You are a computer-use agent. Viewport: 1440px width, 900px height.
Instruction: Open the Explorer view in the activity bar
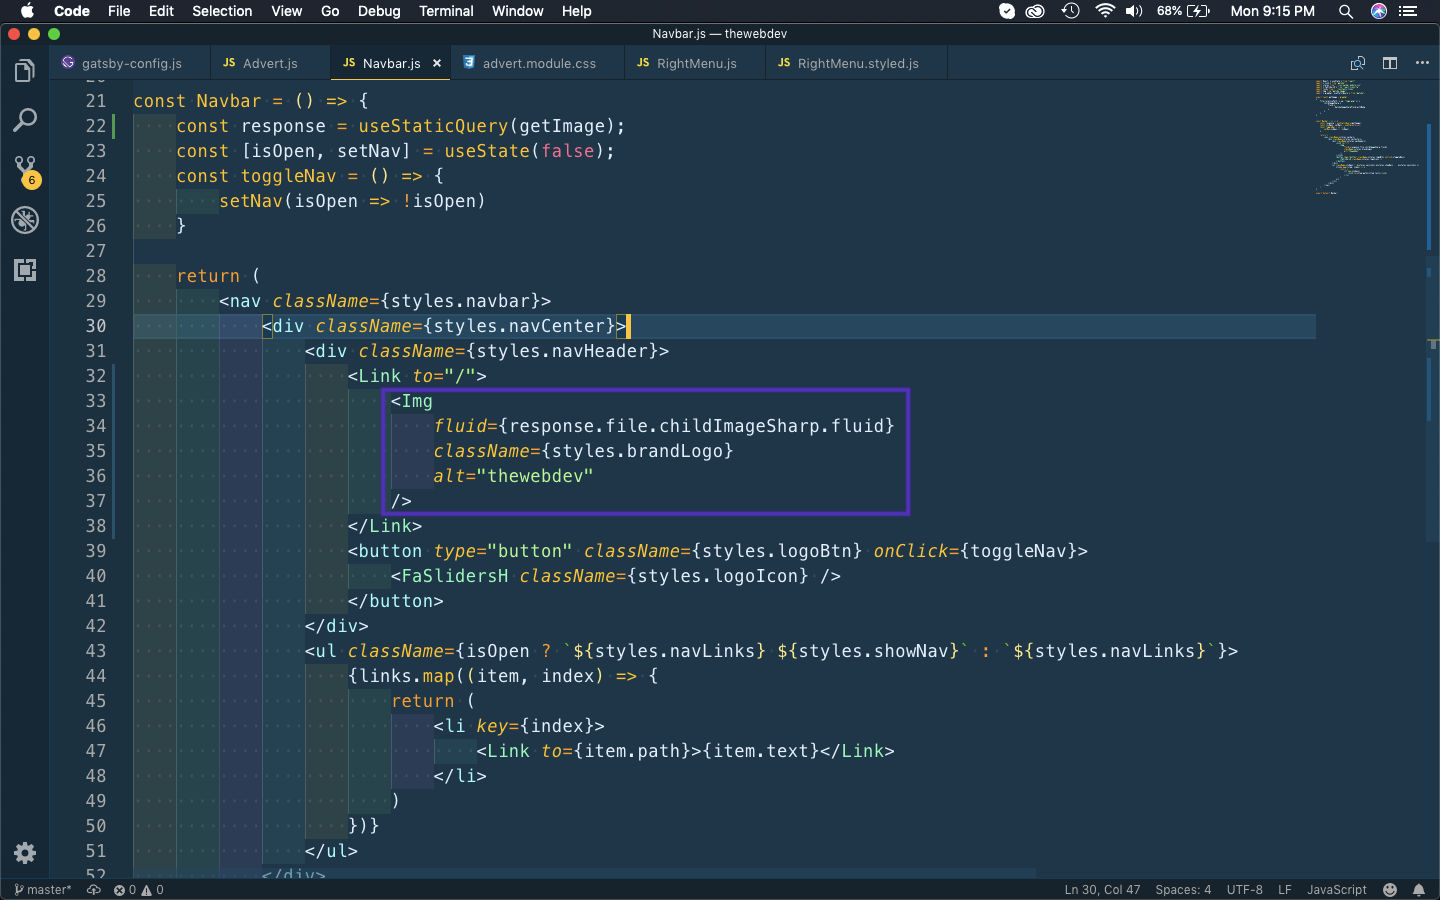pyautogui.click(x=25, y=71)
